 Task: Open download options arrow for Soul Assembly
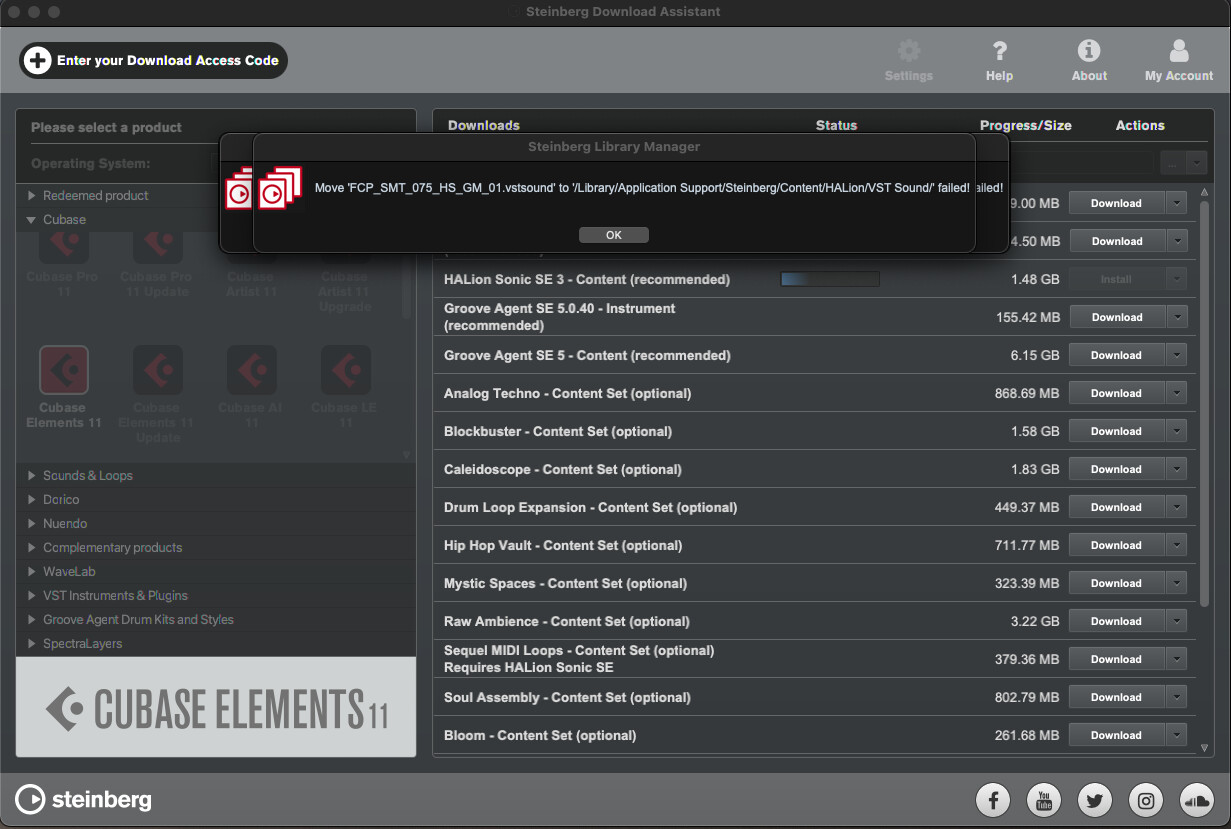point(1177,697)
